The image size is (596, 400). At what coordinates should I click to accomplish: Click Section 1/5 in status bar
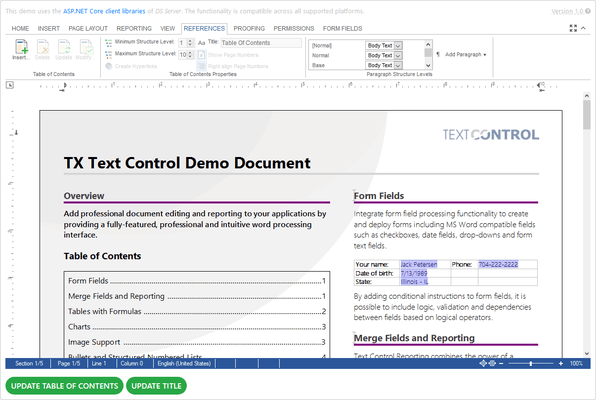tap(29, 363)
